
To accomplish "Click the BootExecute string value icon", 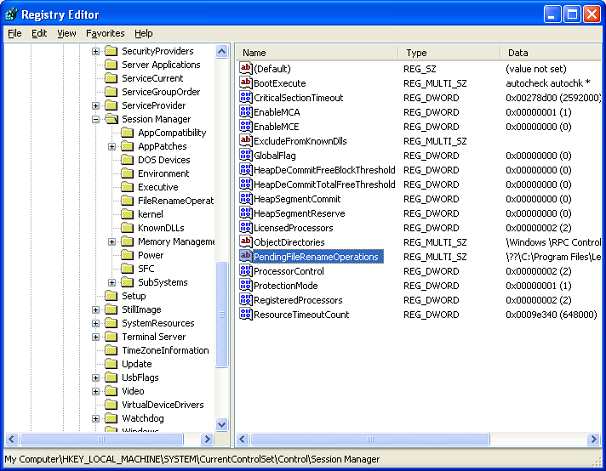I will pyautogui.click(x=245, y=83).
